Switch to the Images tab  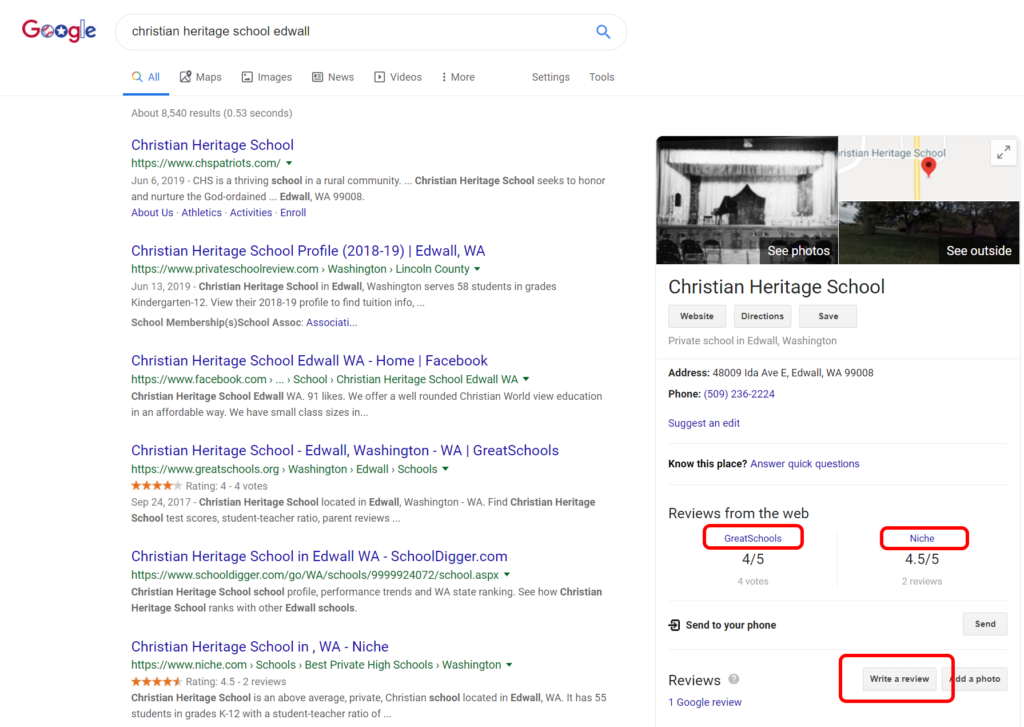point(266,77)
